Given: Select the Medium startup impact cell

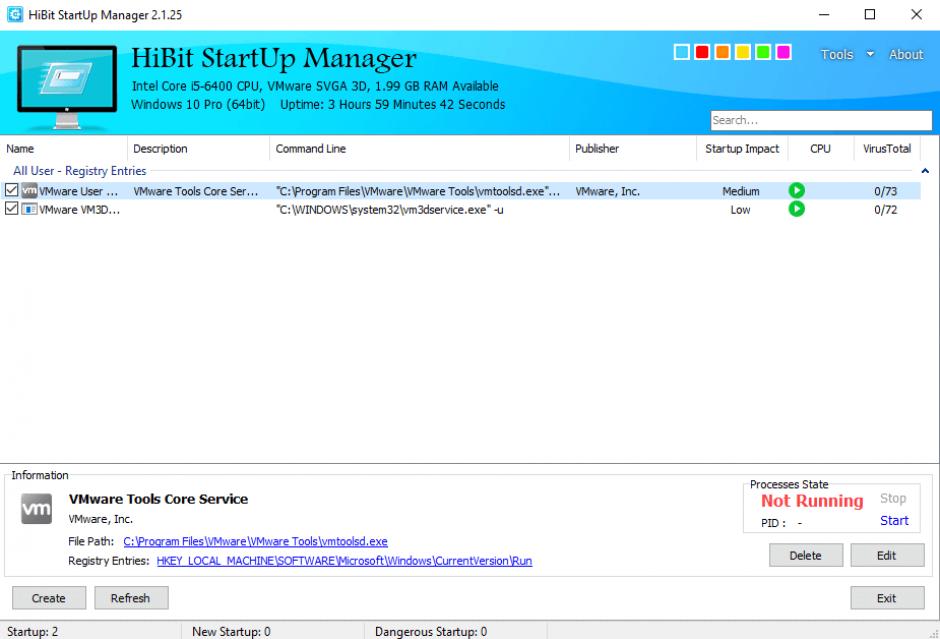Looking at the screenshot, I should click(x=741, y=191).
